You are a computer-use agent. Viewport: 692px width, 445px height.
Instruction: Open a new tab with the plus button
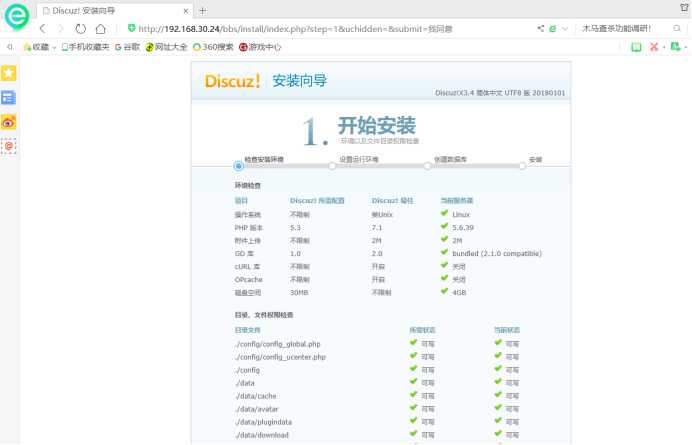[203, 11]
